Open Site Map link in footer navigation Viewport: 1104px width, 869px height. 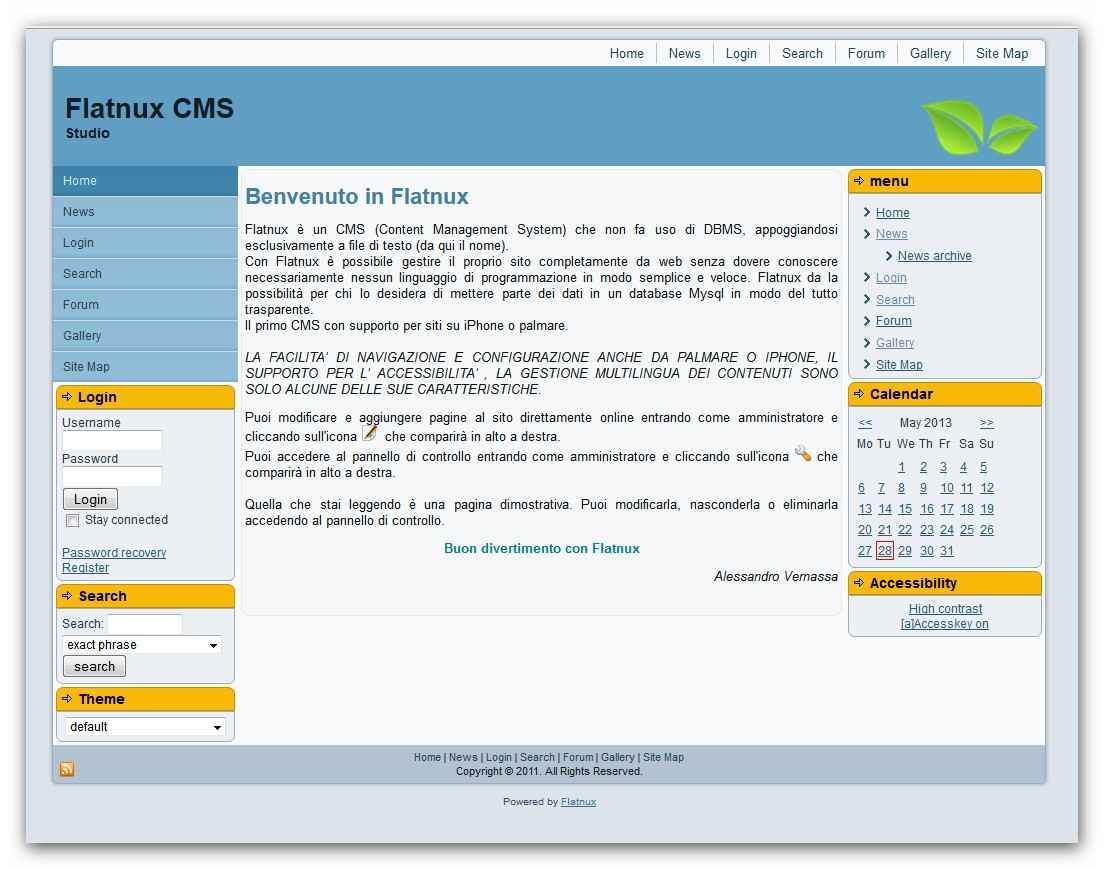(x=663, y=757)
